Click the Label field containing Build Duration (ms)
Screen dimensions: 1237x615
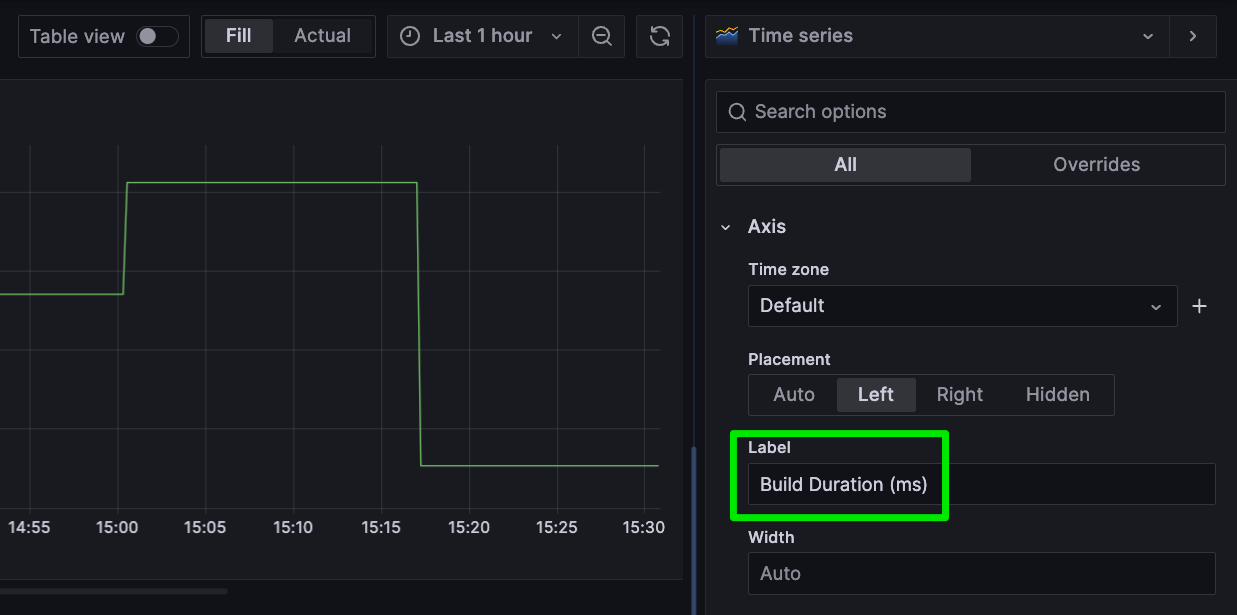981,484
